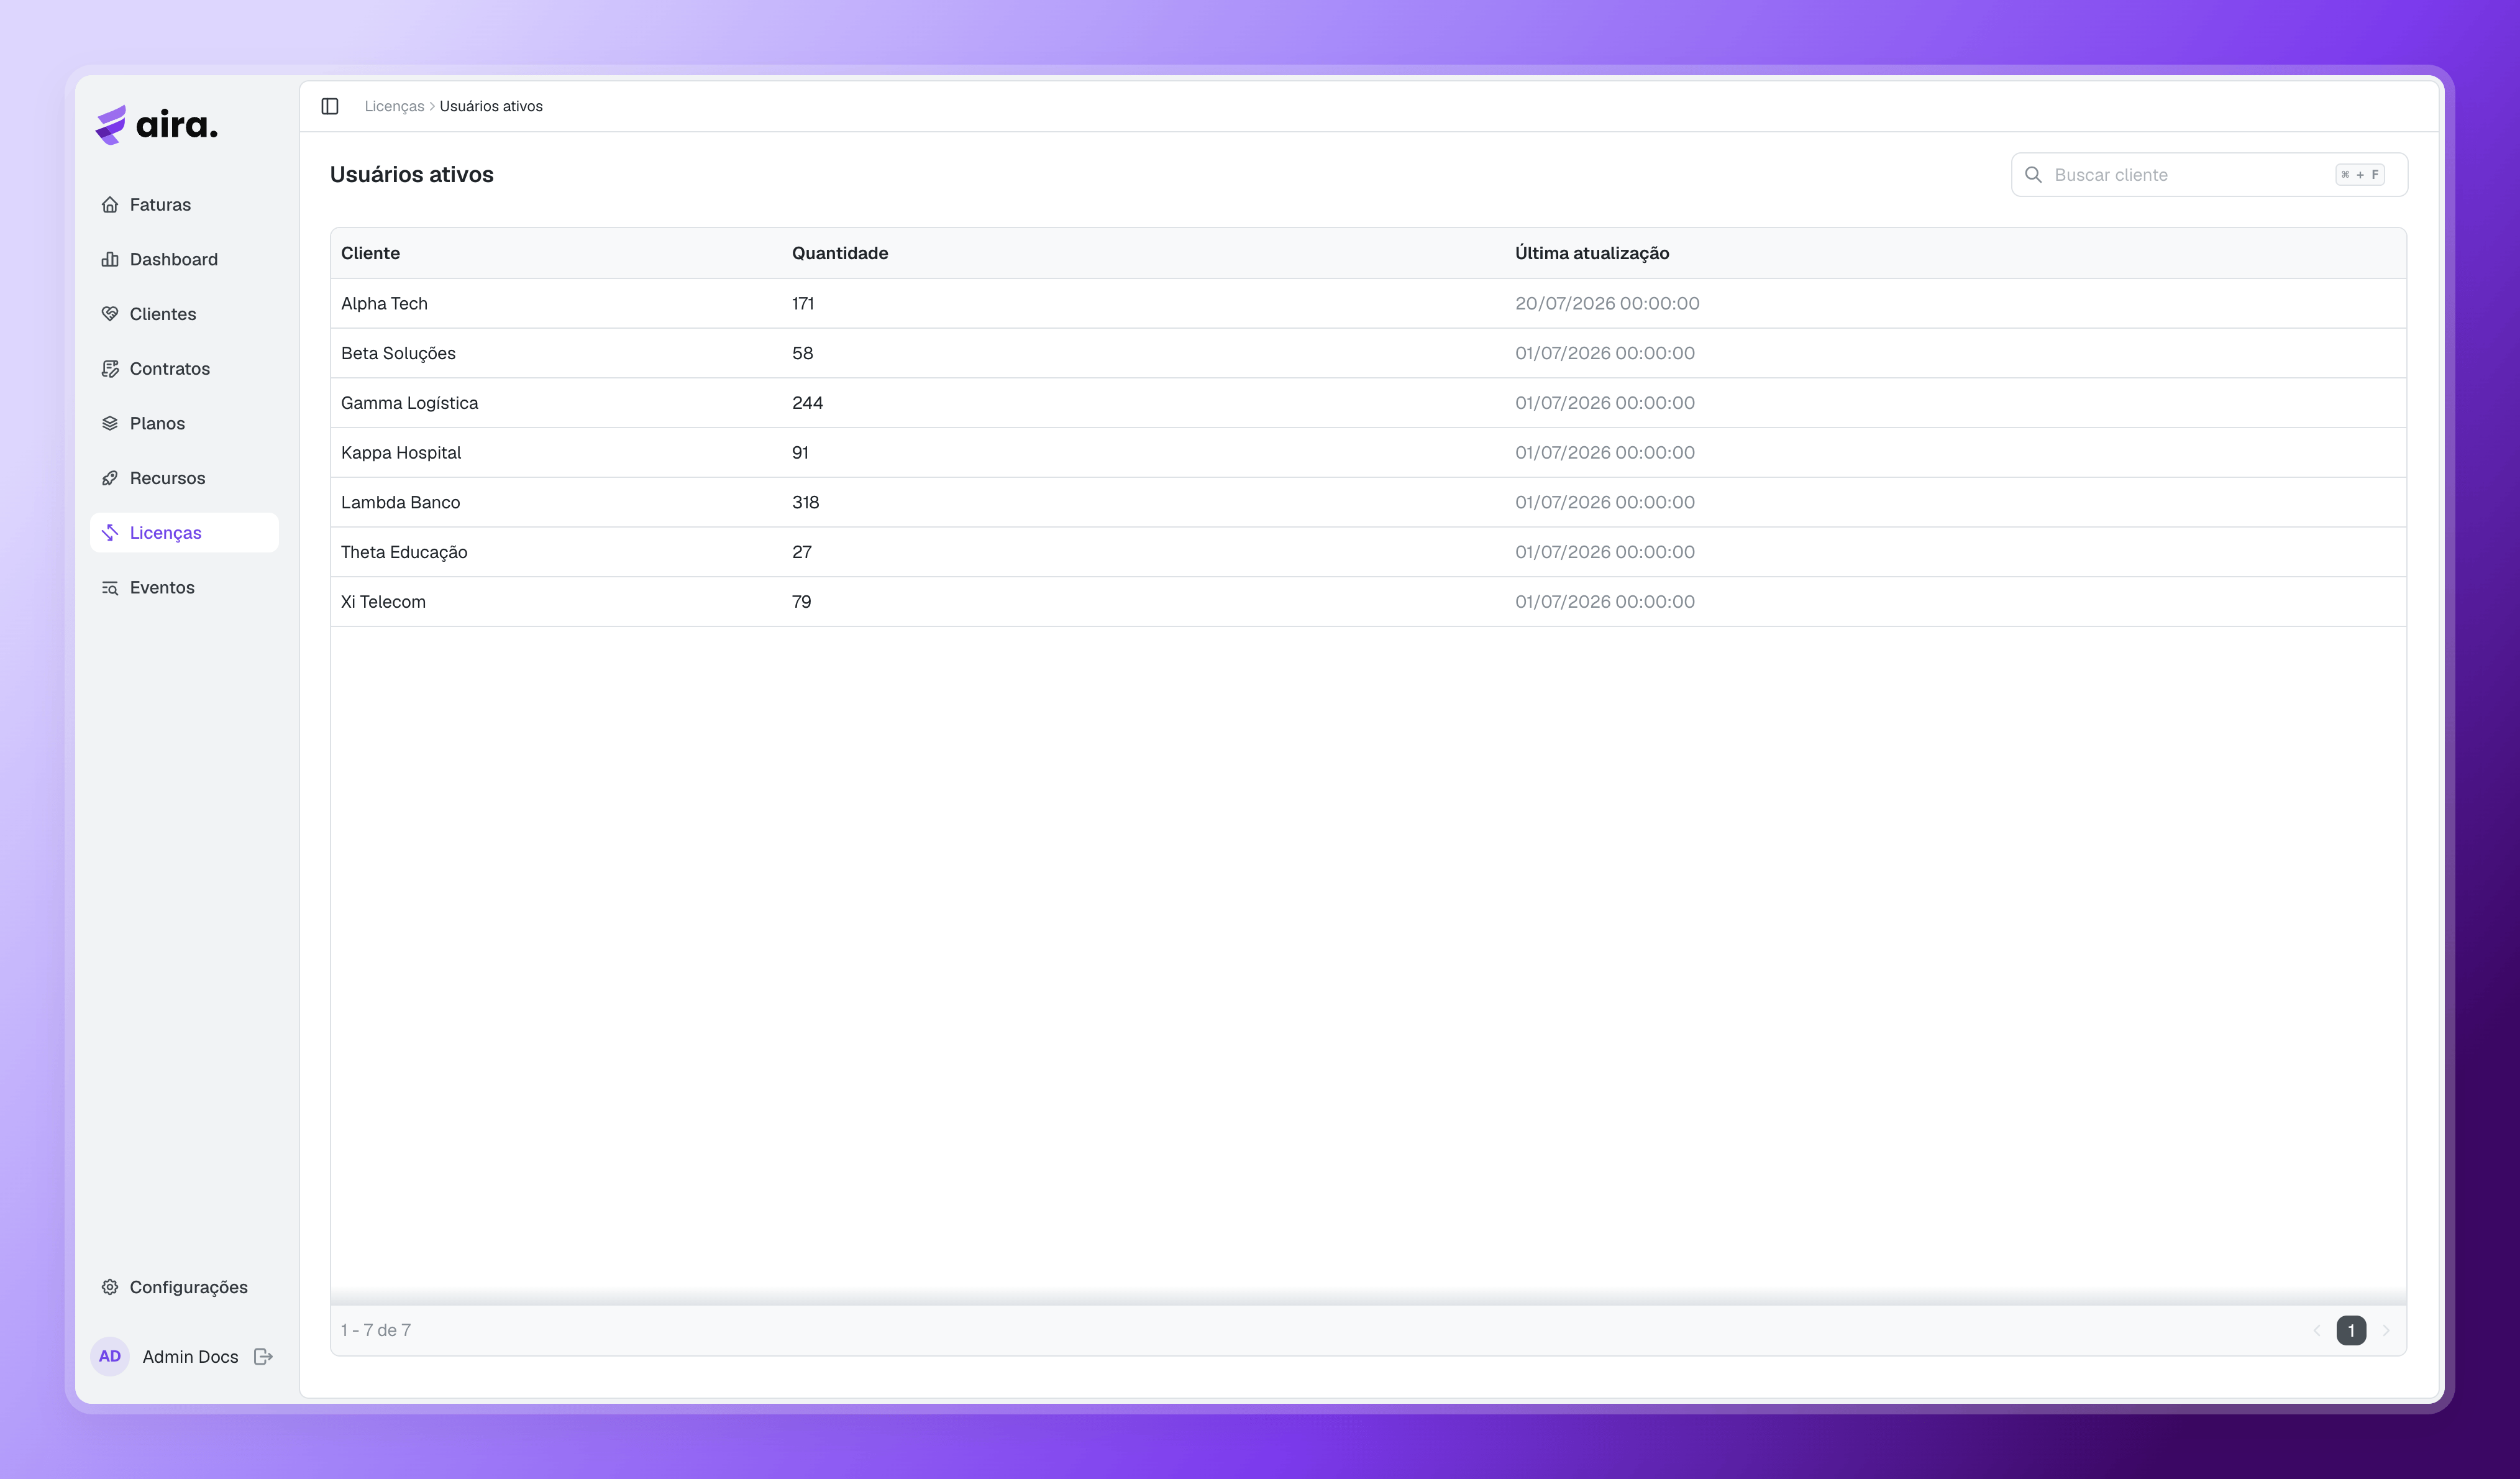Select the Theta Educação row
2520x1479 pixels.
click(1368, 552)
